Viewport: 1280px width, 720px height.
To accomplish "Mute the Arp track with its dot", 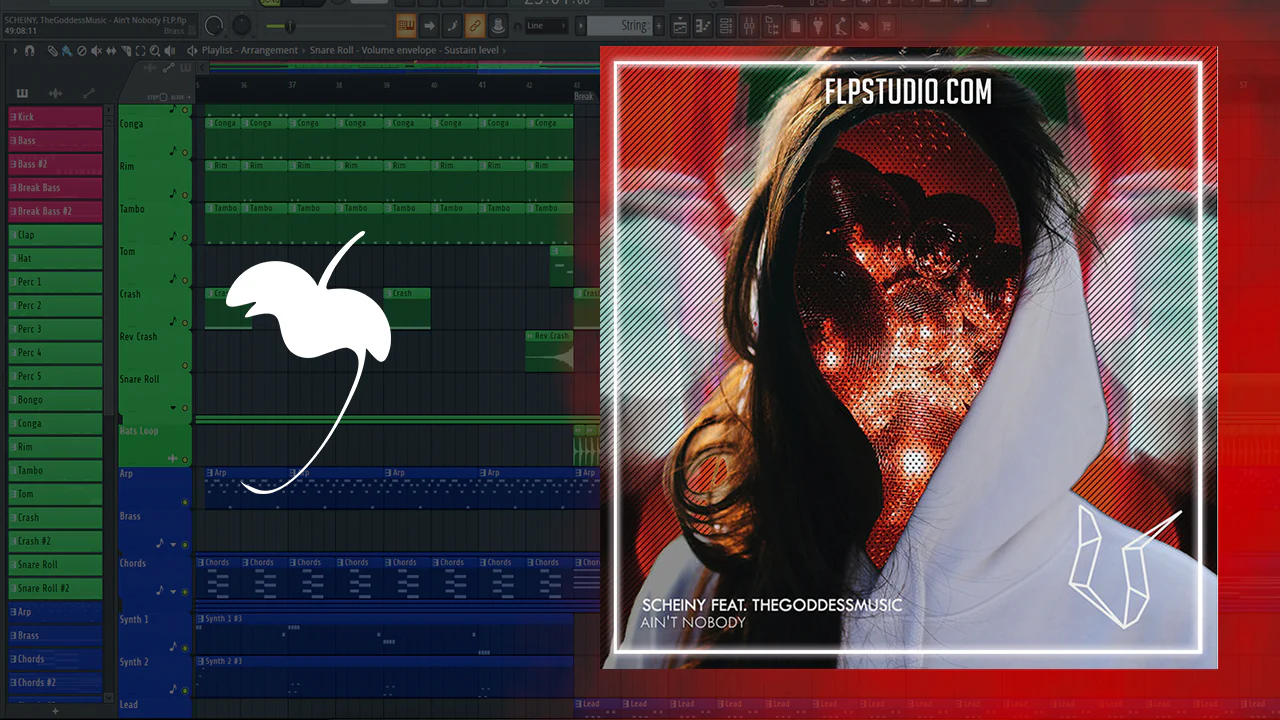I will point(185,502).
